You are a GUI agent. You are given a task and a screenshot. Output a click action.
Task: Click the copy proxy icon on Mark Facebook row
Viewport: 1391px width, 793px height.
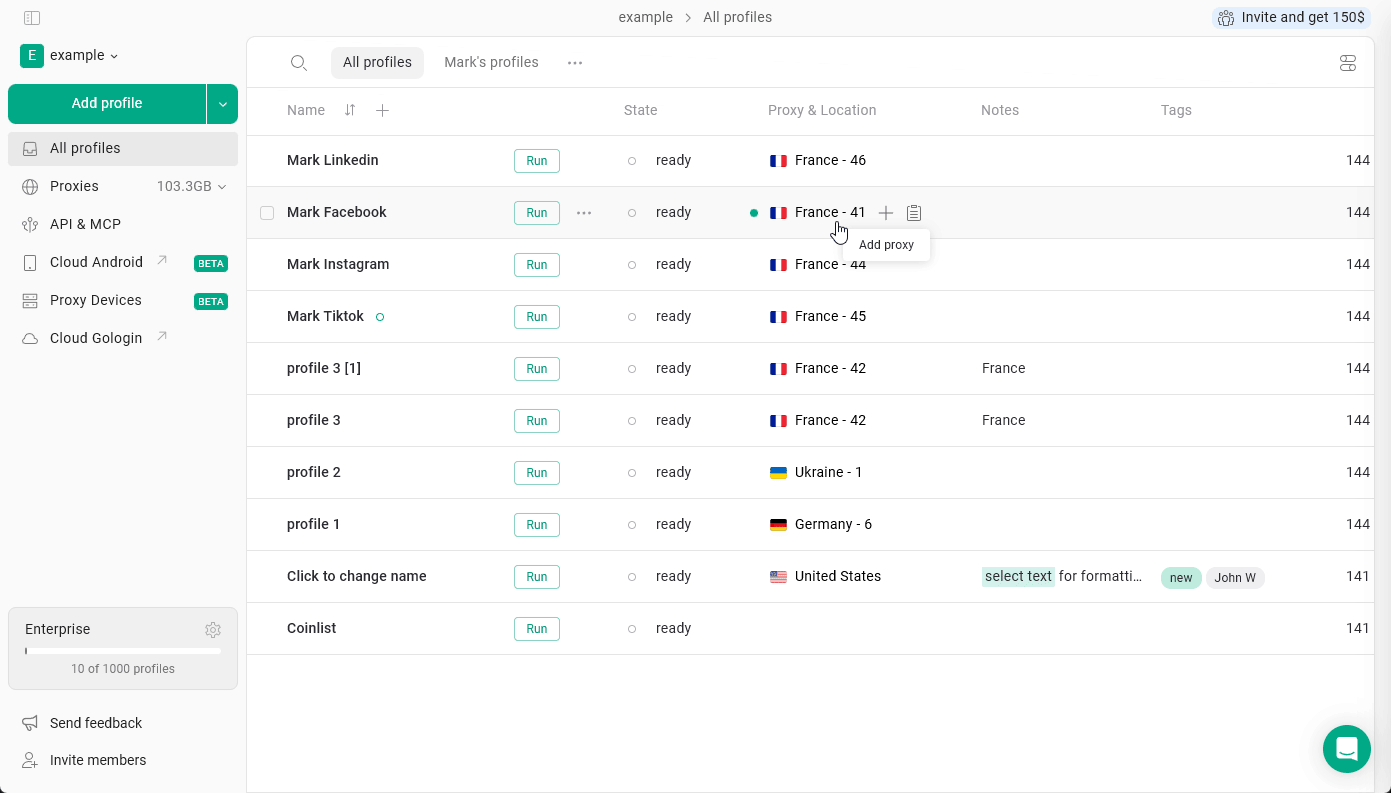pos(914,212)
